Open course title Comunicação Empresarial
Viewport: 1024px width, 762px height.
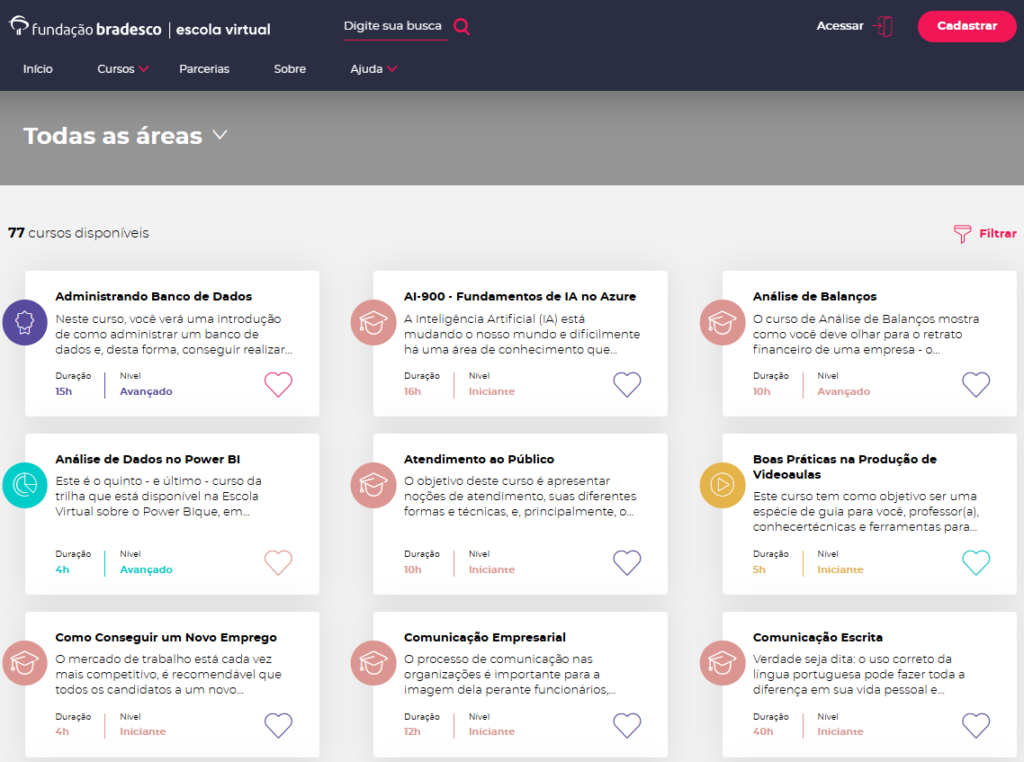pos(485,637)
